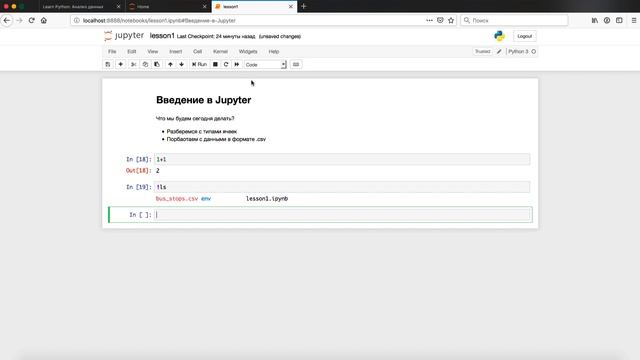Show site information icon in address bar
Viewport: 640px width, 360px height.
click(x=76, y=20)
